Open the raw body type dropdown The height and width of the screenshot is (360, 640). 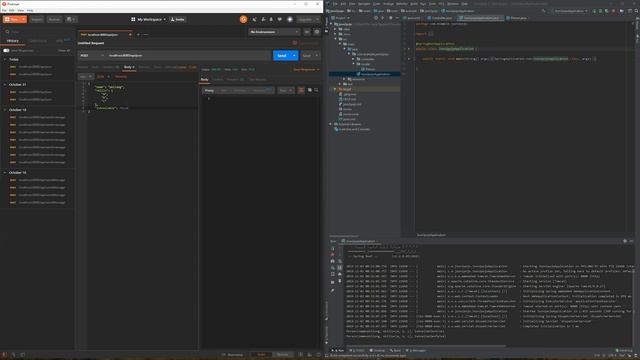pyautogui.click(x=86, y=76)
